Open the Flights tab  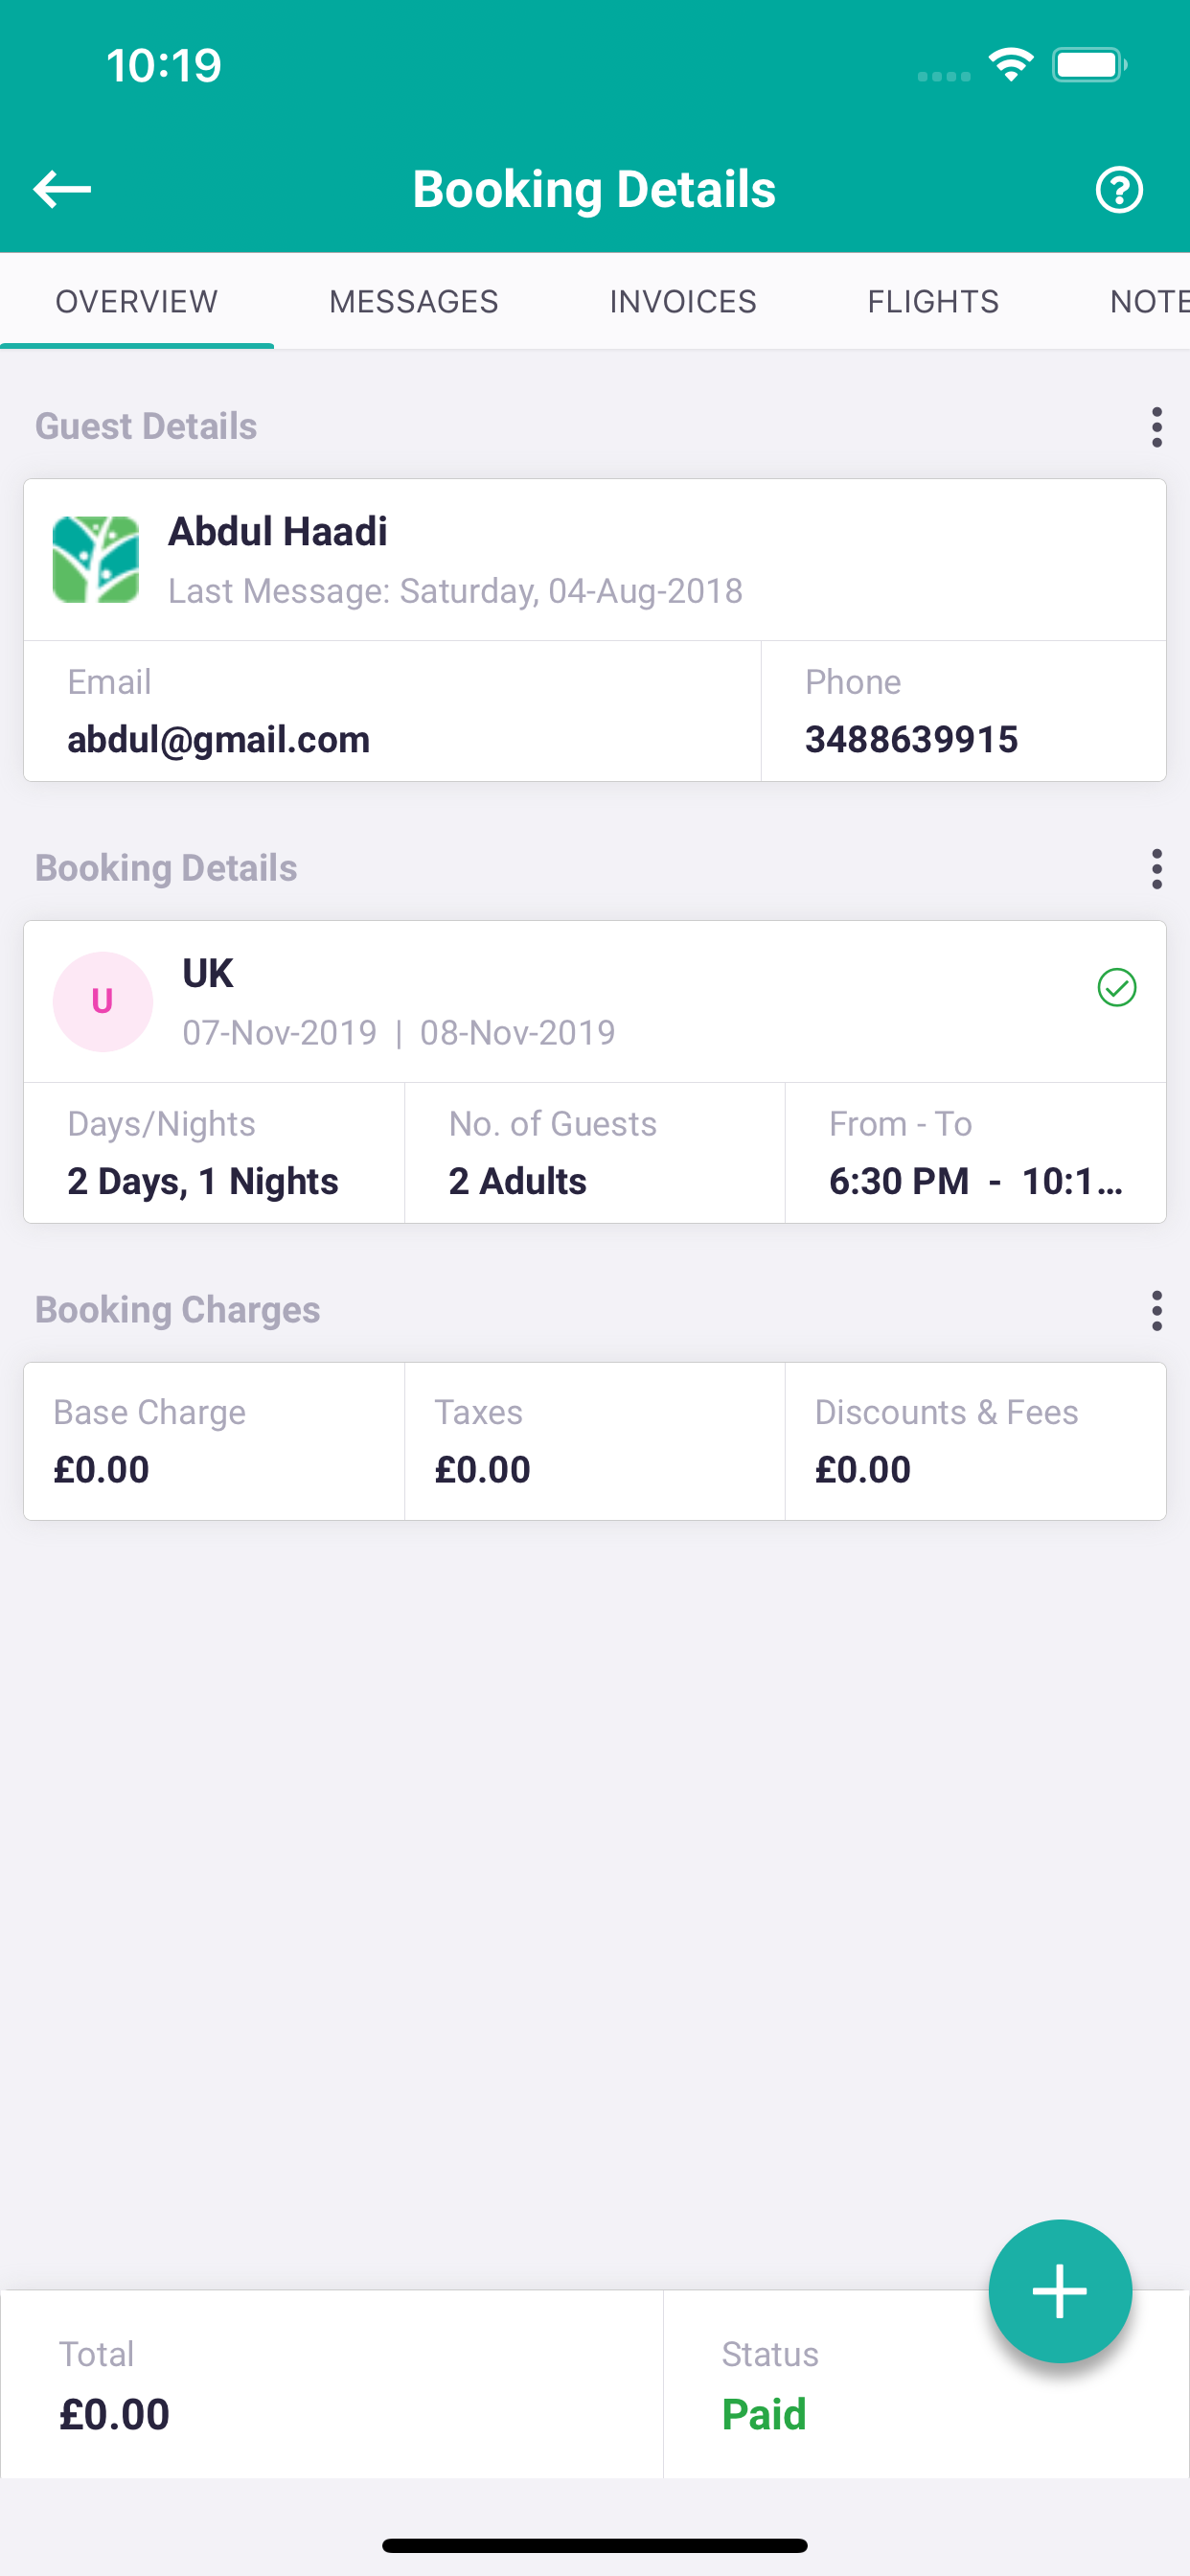tap(933, 301)
